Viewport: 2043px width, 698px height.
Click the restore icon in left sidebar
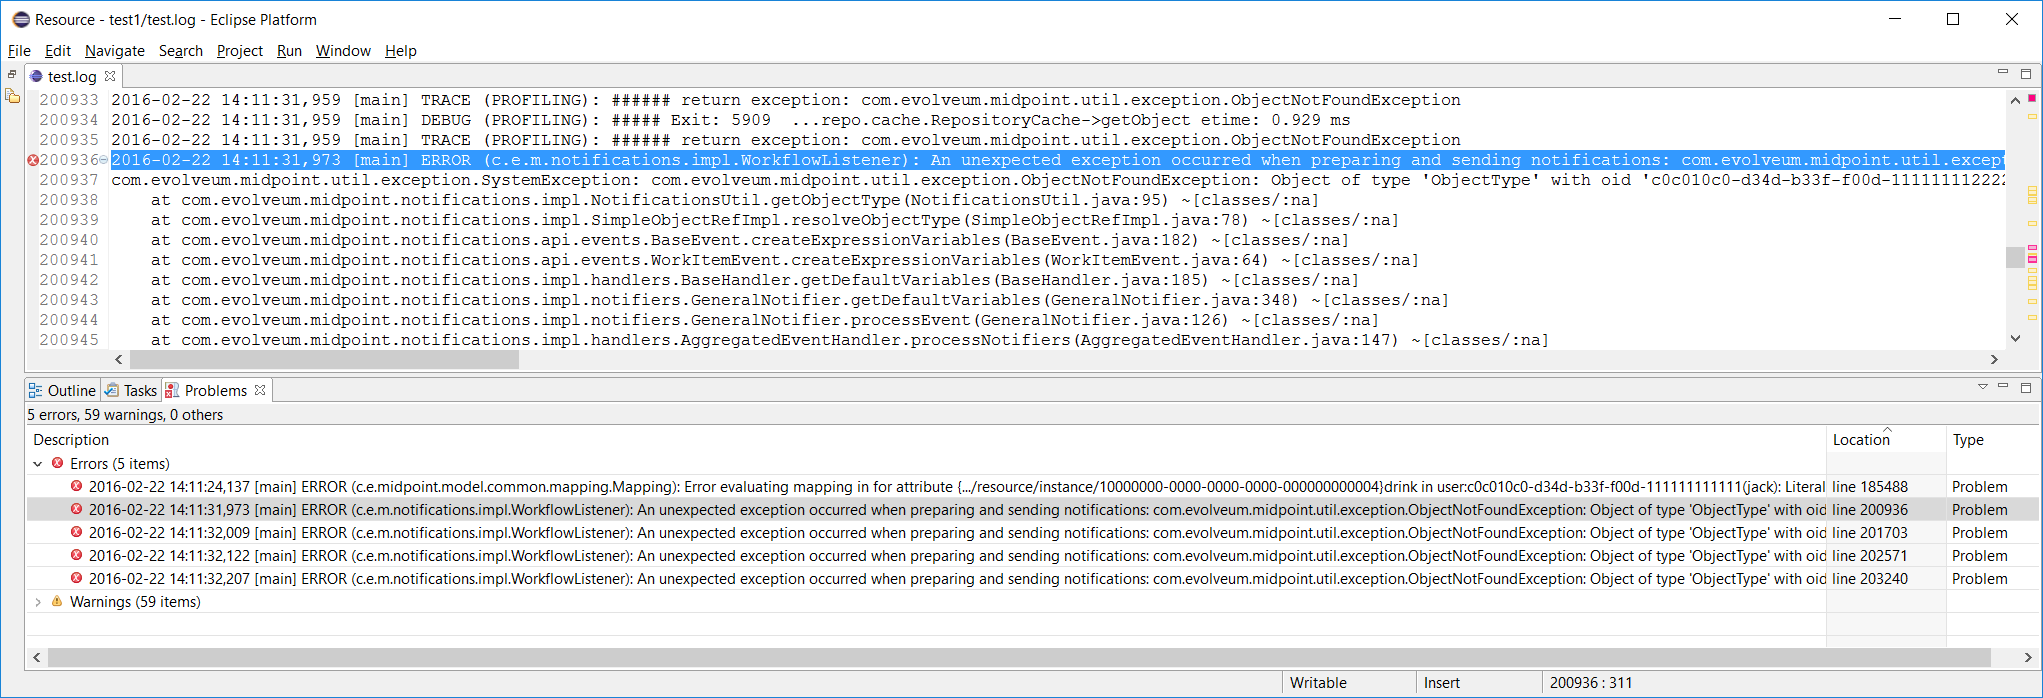pos(12,75)
